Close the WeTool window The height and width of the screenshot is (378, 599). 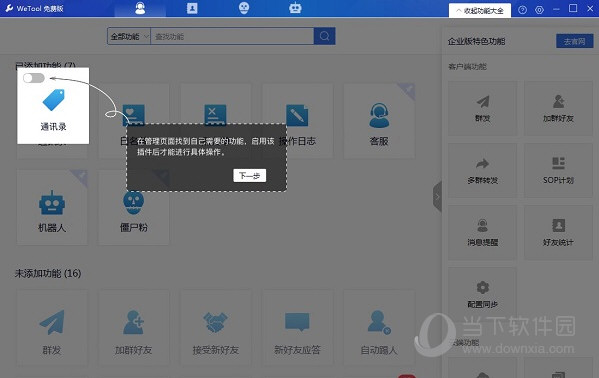tap(590, 9)
